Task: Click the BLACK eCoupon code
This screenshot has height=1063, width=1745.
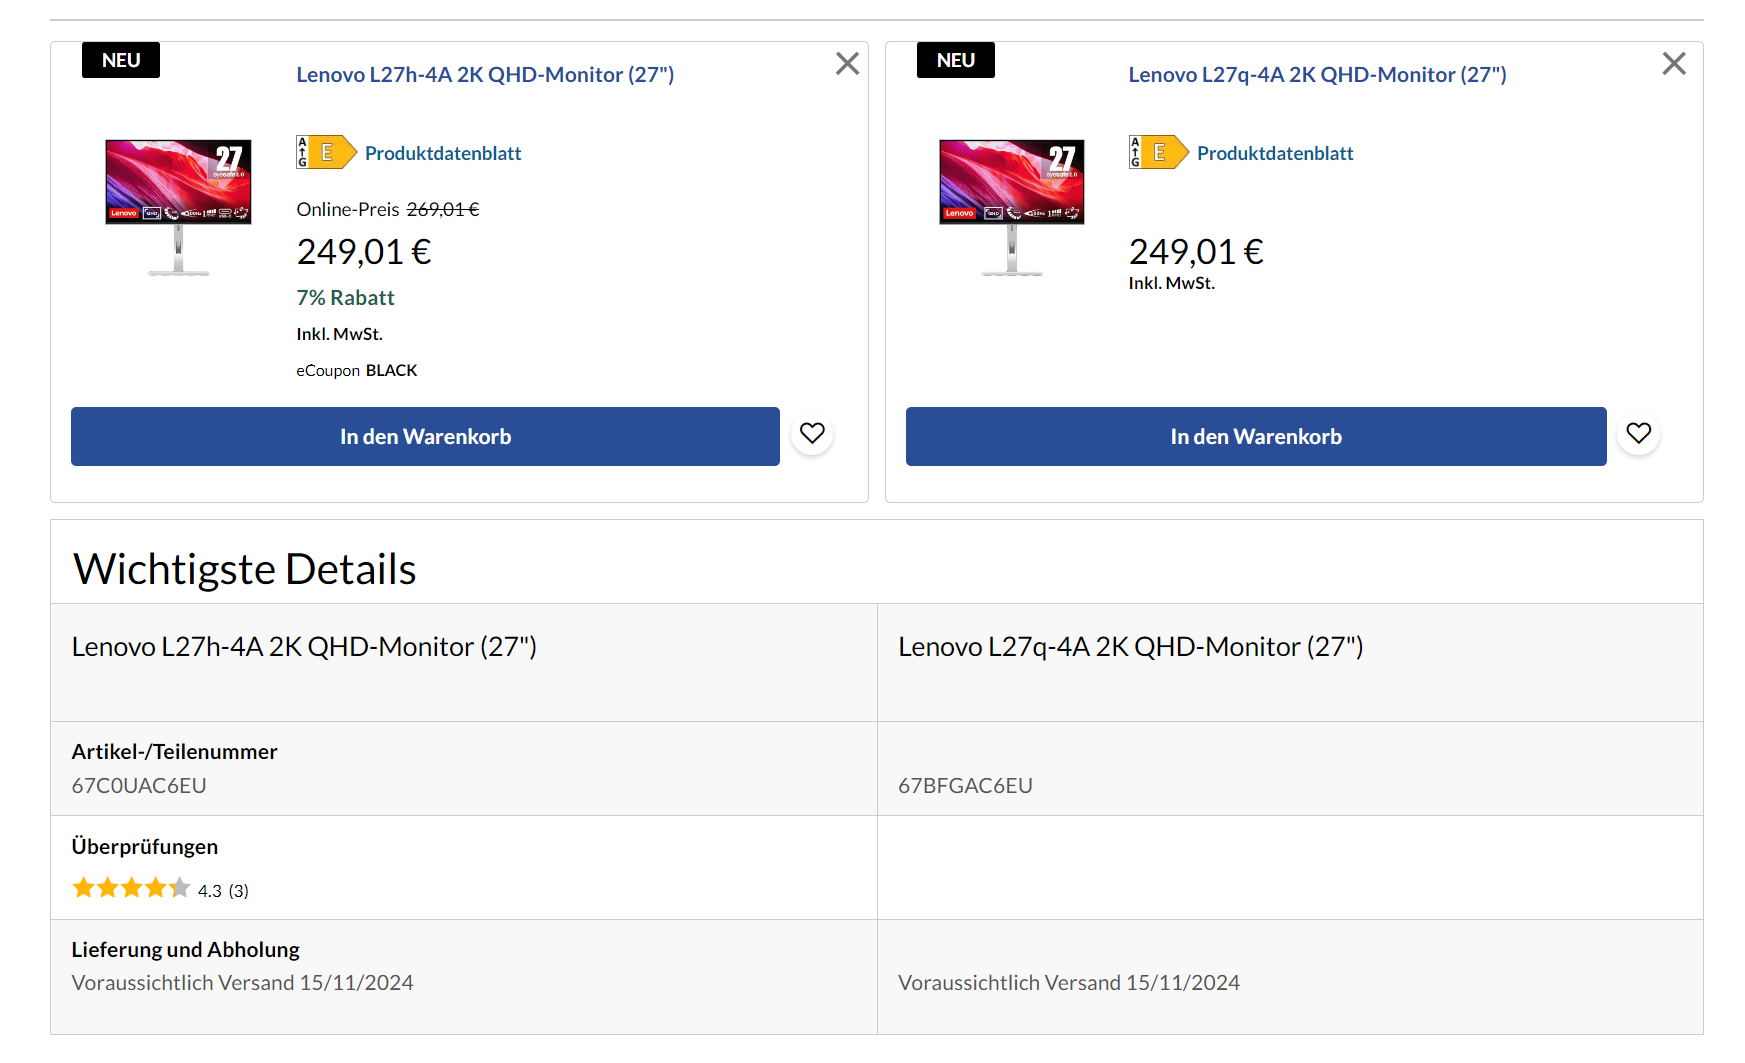Action: click(x=391, y=371)
